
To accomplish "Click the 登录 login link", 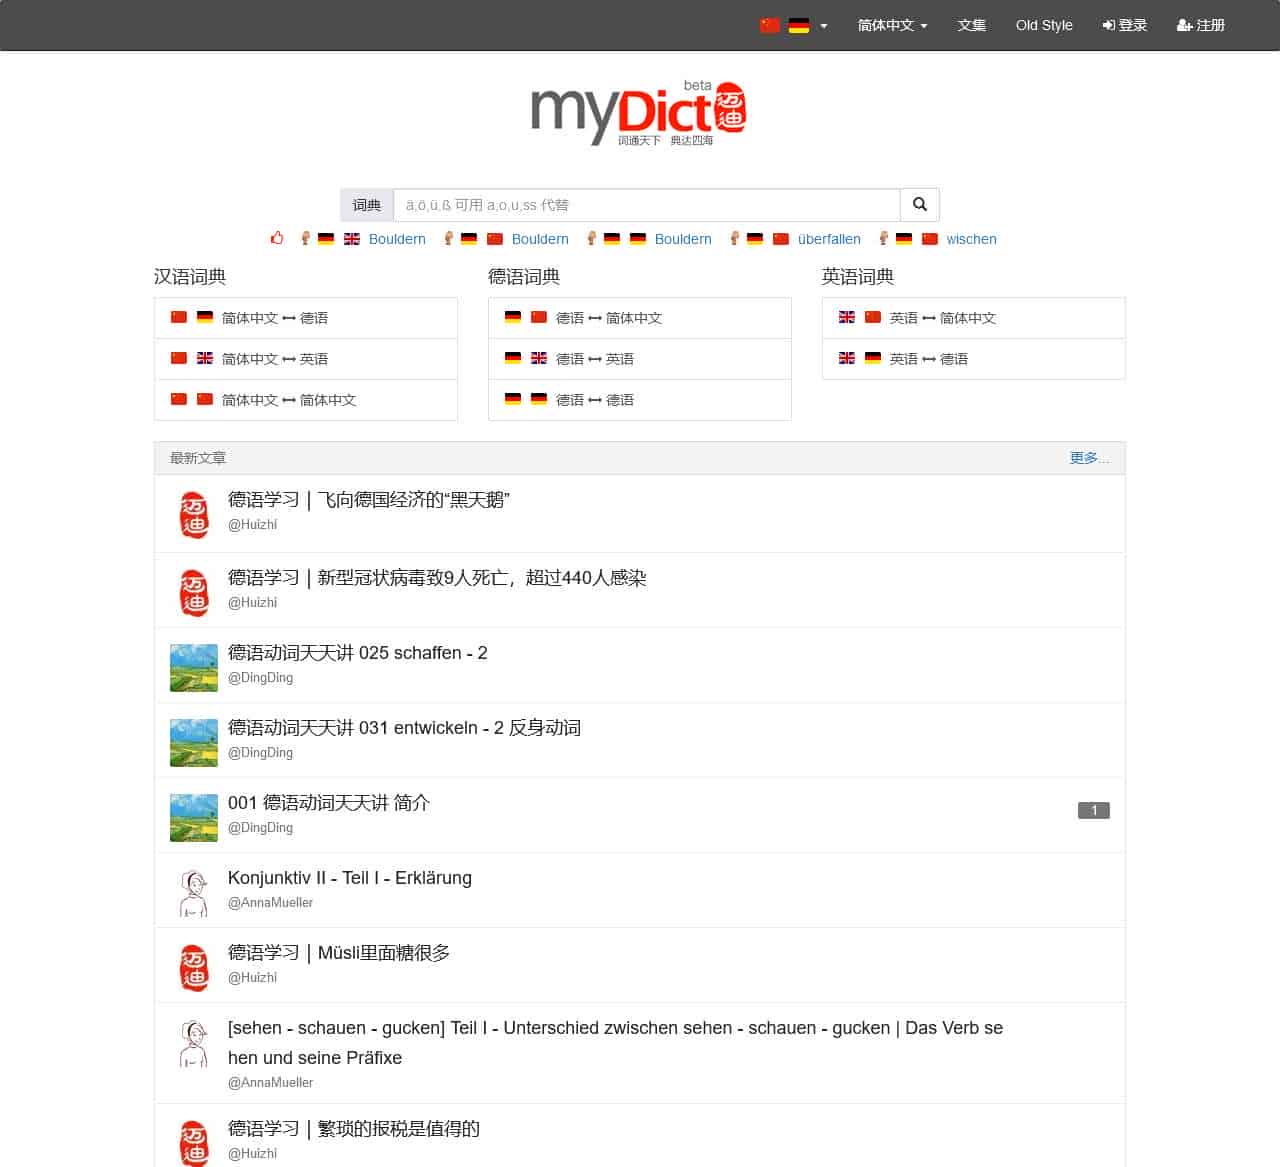I will [x=1125, y=25].
